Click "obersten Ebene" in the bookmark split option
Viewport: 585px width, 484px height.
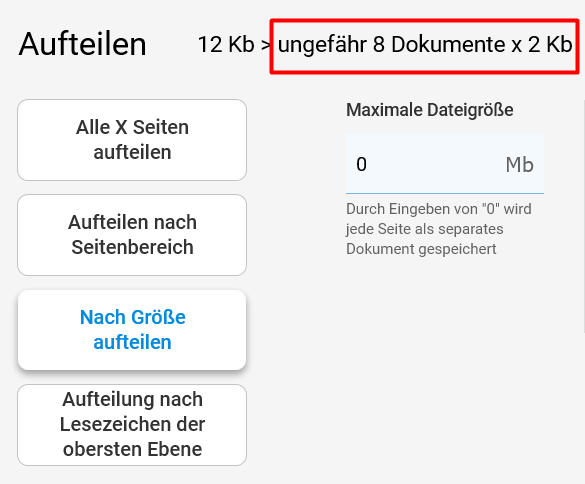(132, 449)
